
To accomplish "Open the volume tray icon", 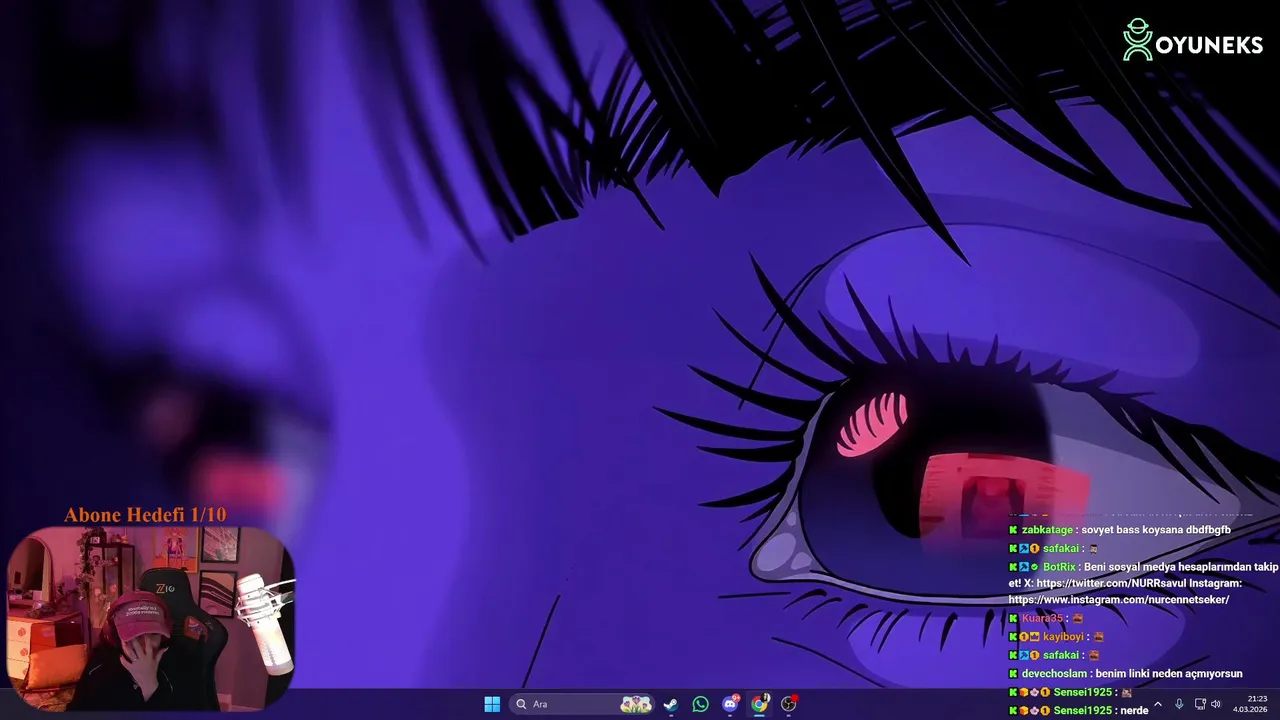I will [1216, 704].
